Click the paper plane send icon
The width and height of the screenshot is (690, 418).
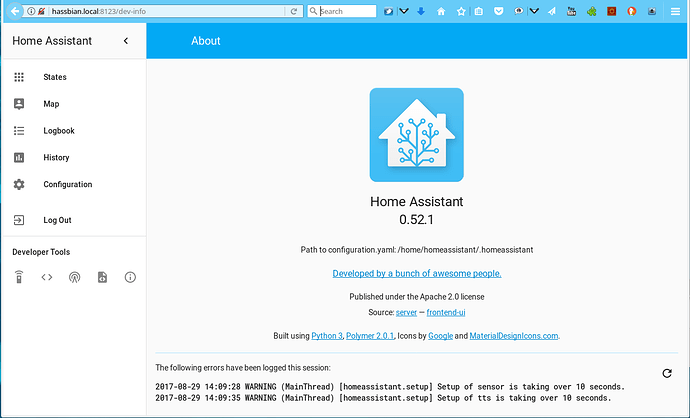click(552, 11)
